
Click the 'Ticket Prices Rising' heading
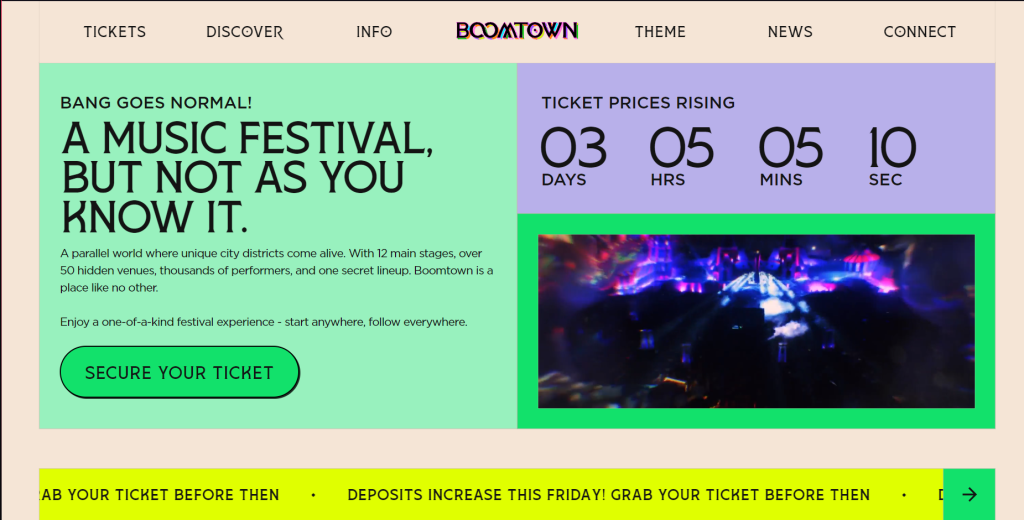(x=638, y=103)
